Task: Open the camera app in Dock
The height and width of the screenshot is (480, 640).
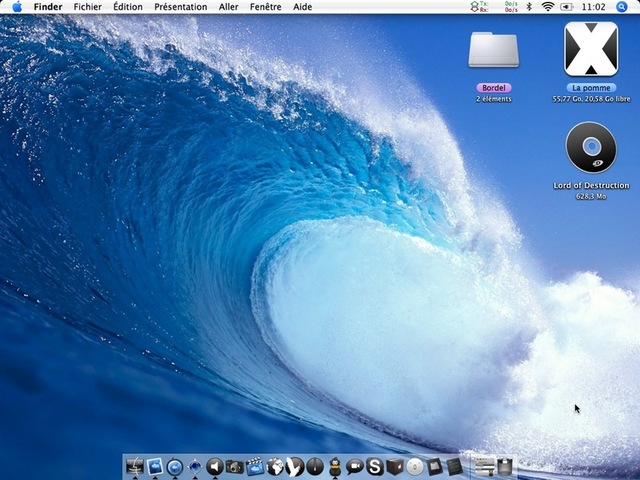Action: (235, 467)
